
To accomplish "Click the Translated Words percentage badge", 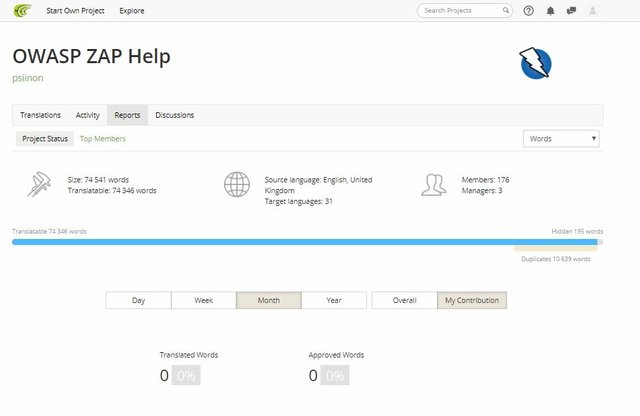I will [186, 375].
